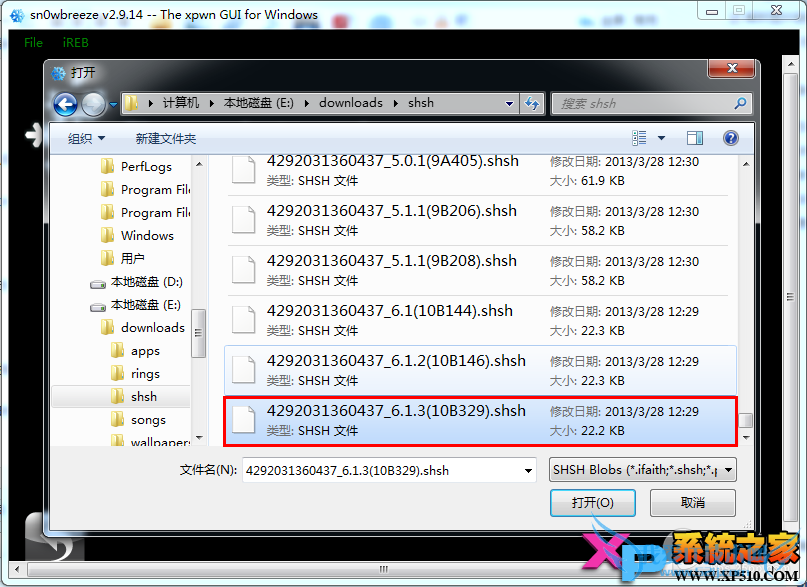Click the file icon of 6.1(10B144).shsh
This screenshot has height=587, width=807.
click(243, 319)
